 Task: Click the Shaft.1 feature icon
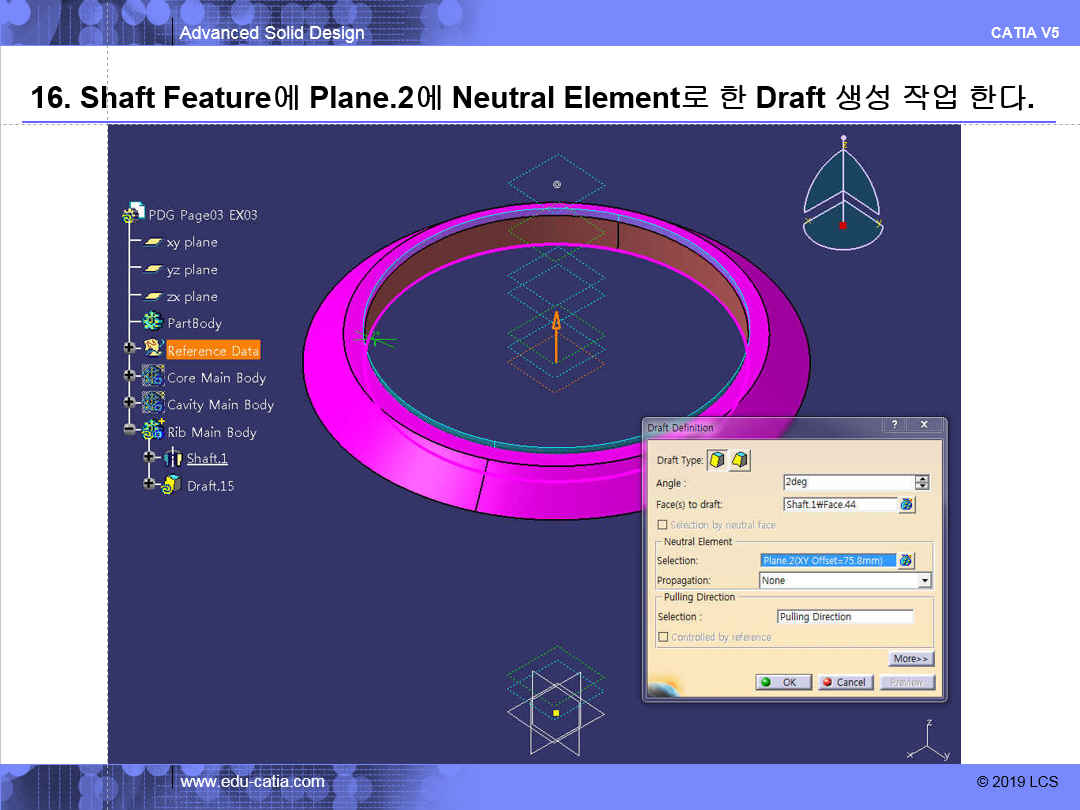172,458
